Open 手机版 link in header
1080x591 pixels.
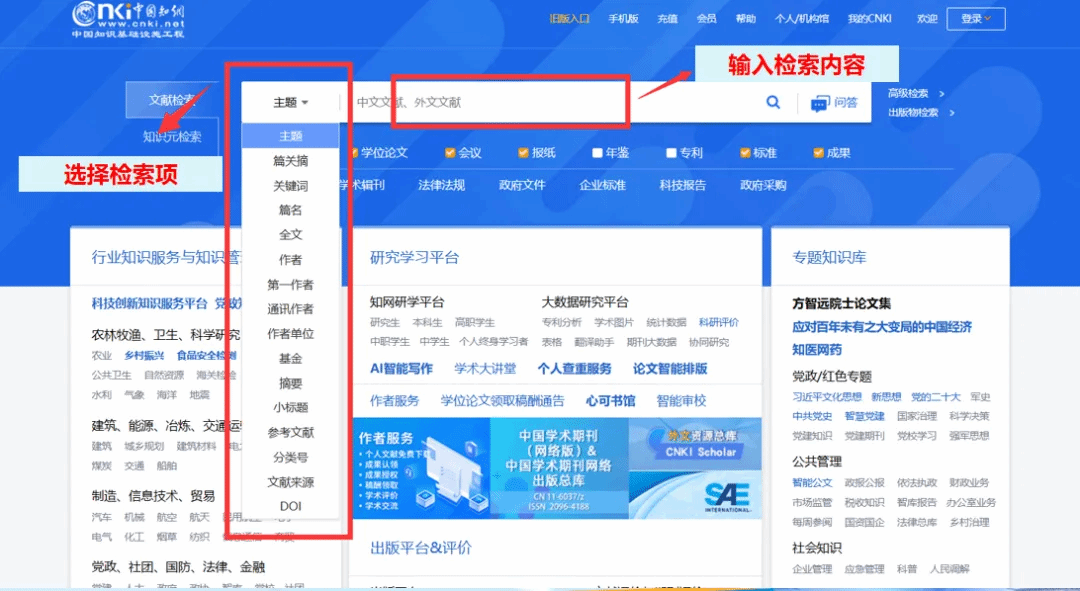point(623,19)
